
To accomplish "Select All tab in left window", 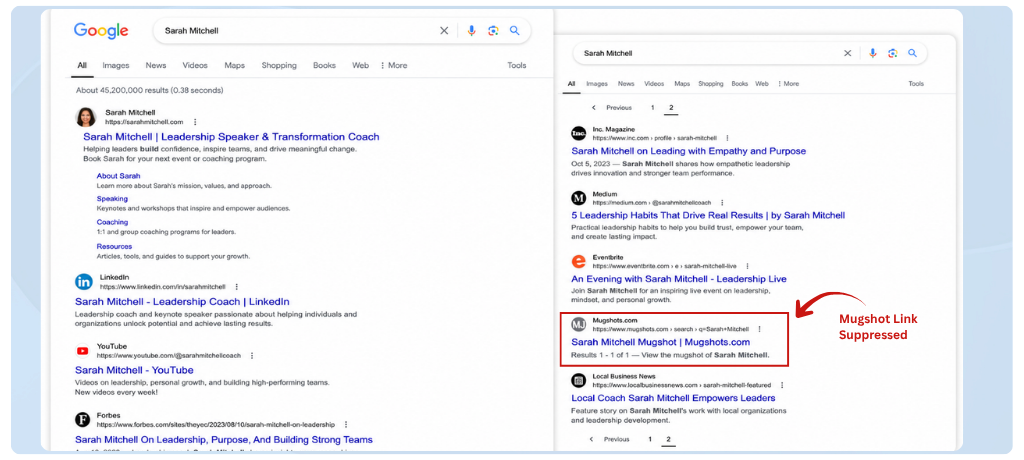I will [x=82, y=65].
